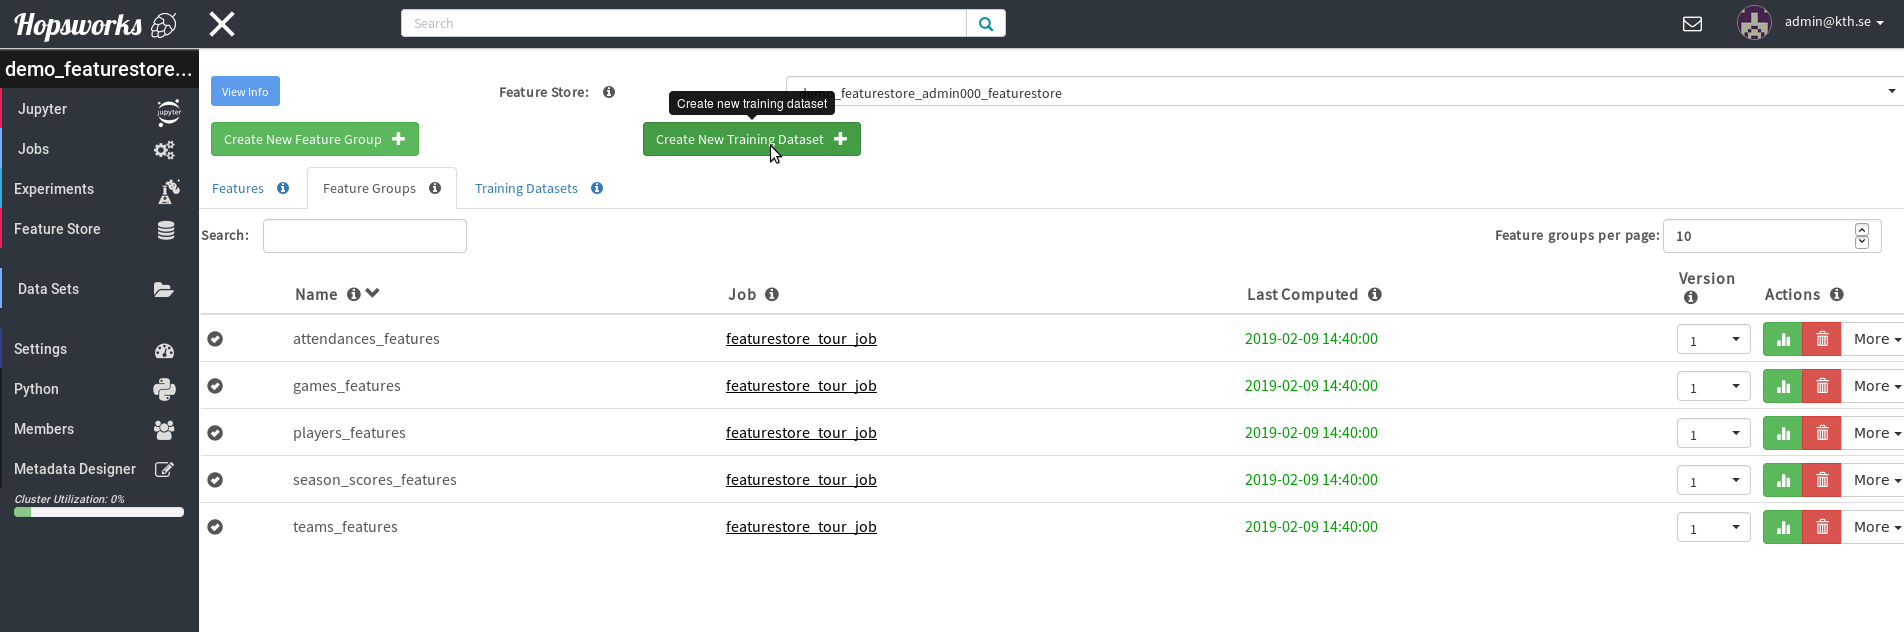Open featurestore_tour_job link for teams_features
This screenshot has height=632, width=1904.
click(801, 527)
